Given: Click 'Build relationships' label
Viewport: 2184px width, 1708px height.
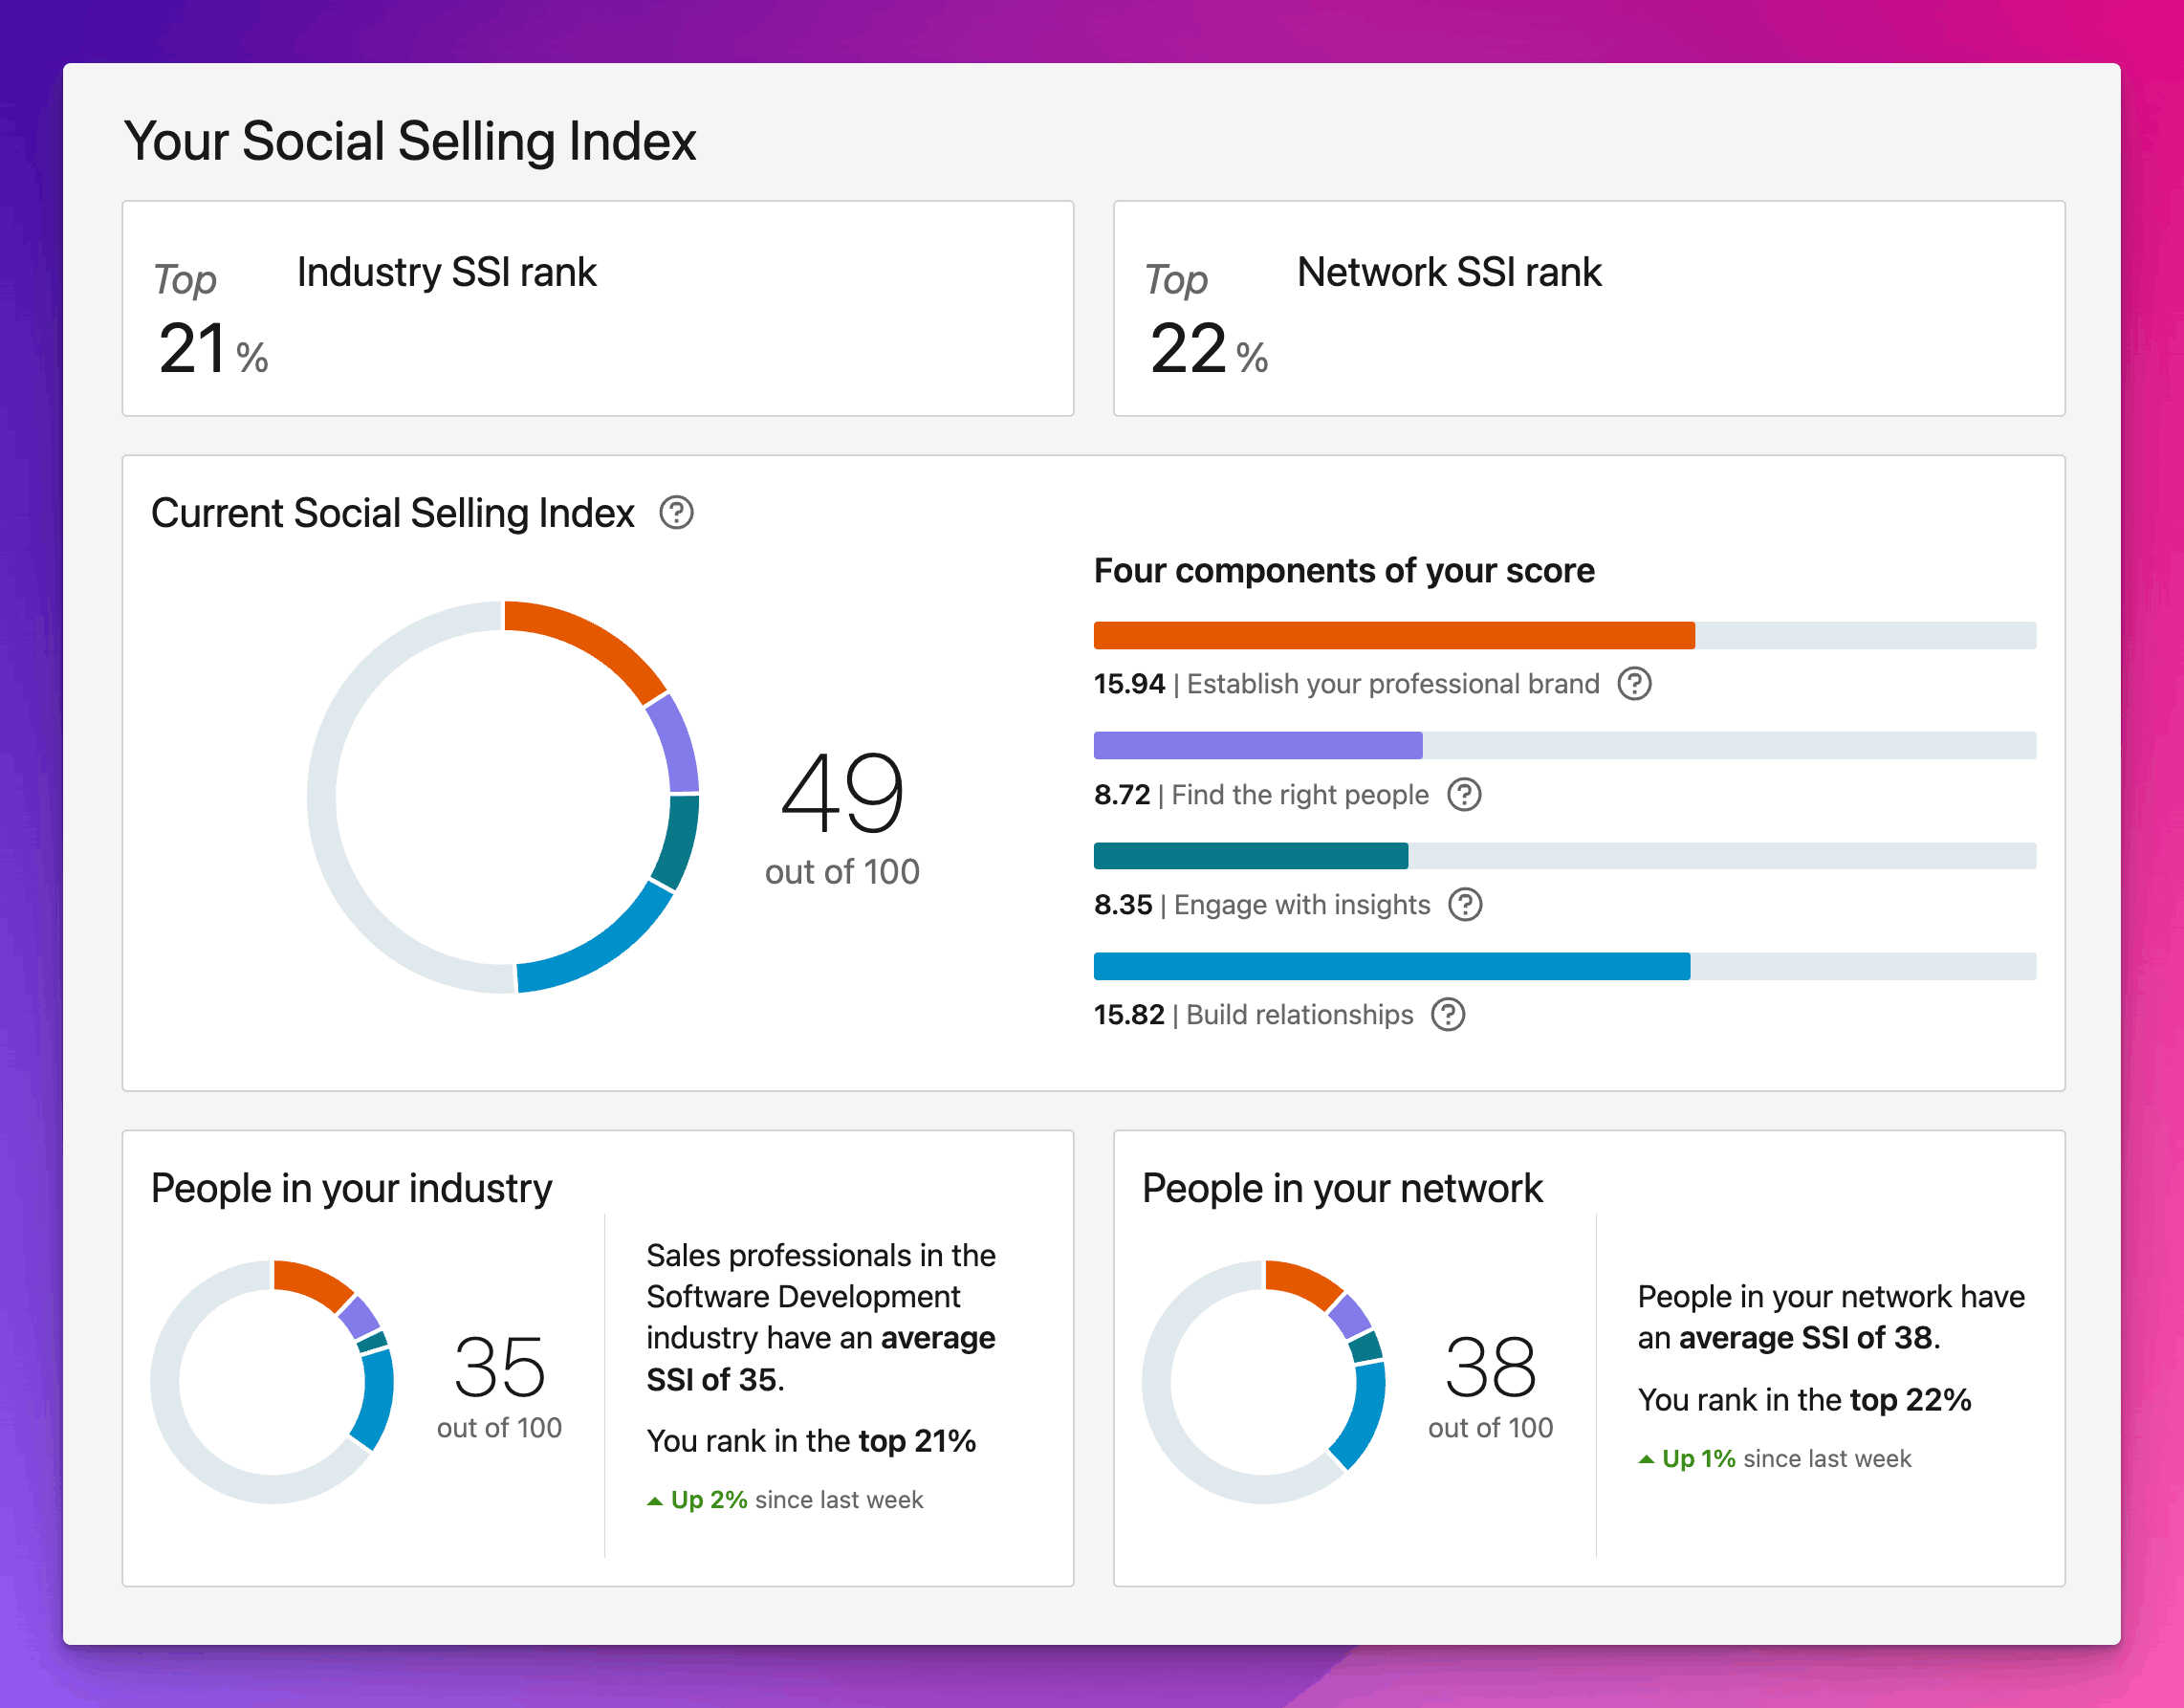Looking at the screenshot, I should coord(1300,1015).
